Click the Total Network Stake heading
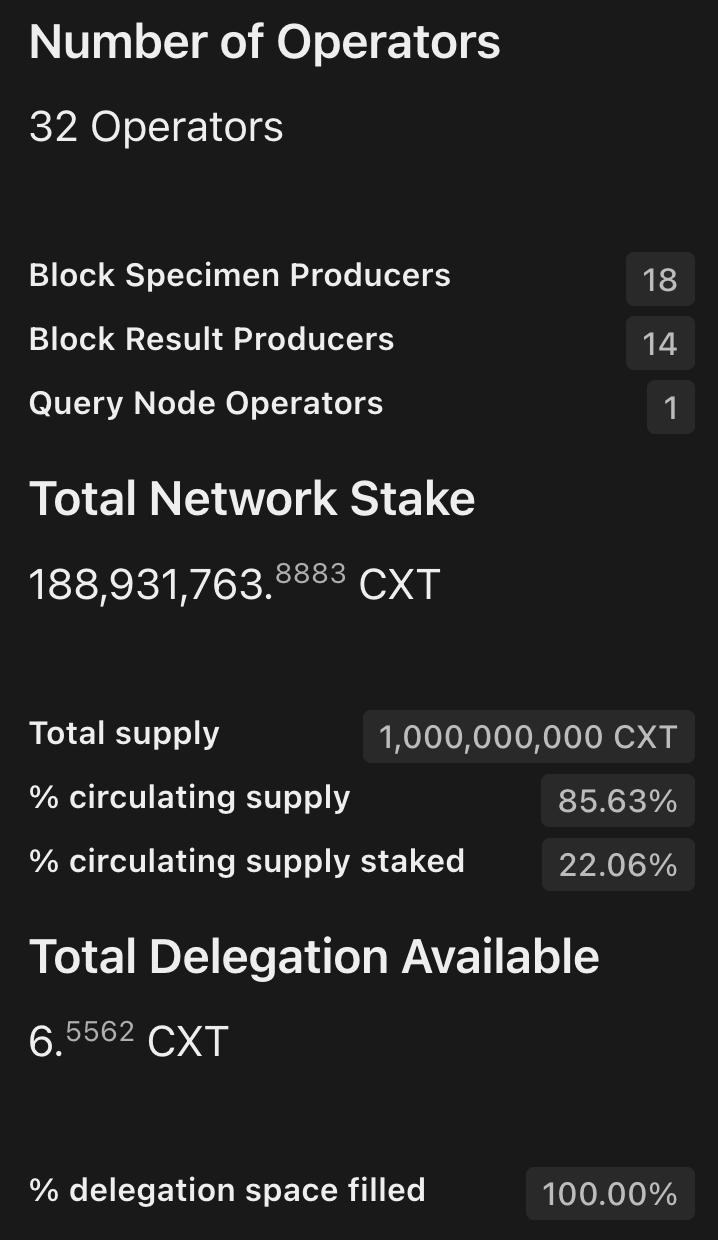The width and height of the screenshot is (718, 1240). [x=252, y=499]
